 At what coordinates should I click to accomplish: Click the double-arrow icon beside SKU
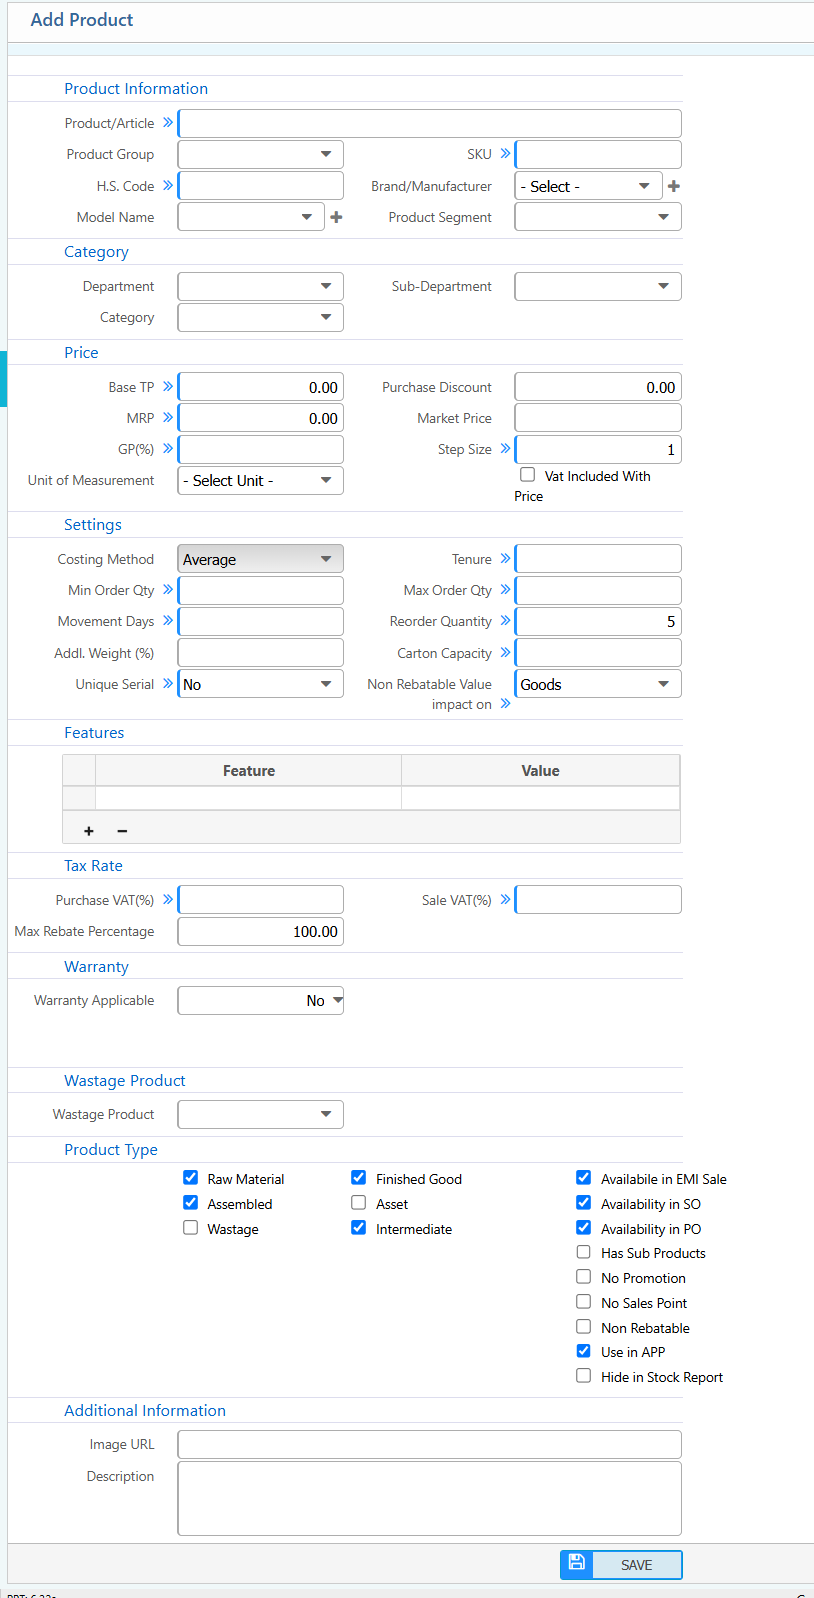coord(505,154)
